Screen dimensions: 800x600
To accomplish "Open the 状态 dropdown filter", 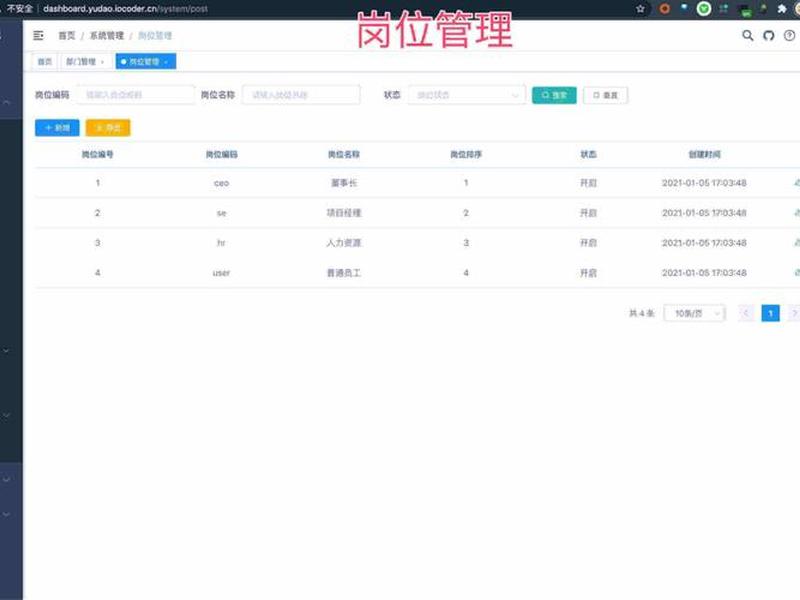I will 466,95.
